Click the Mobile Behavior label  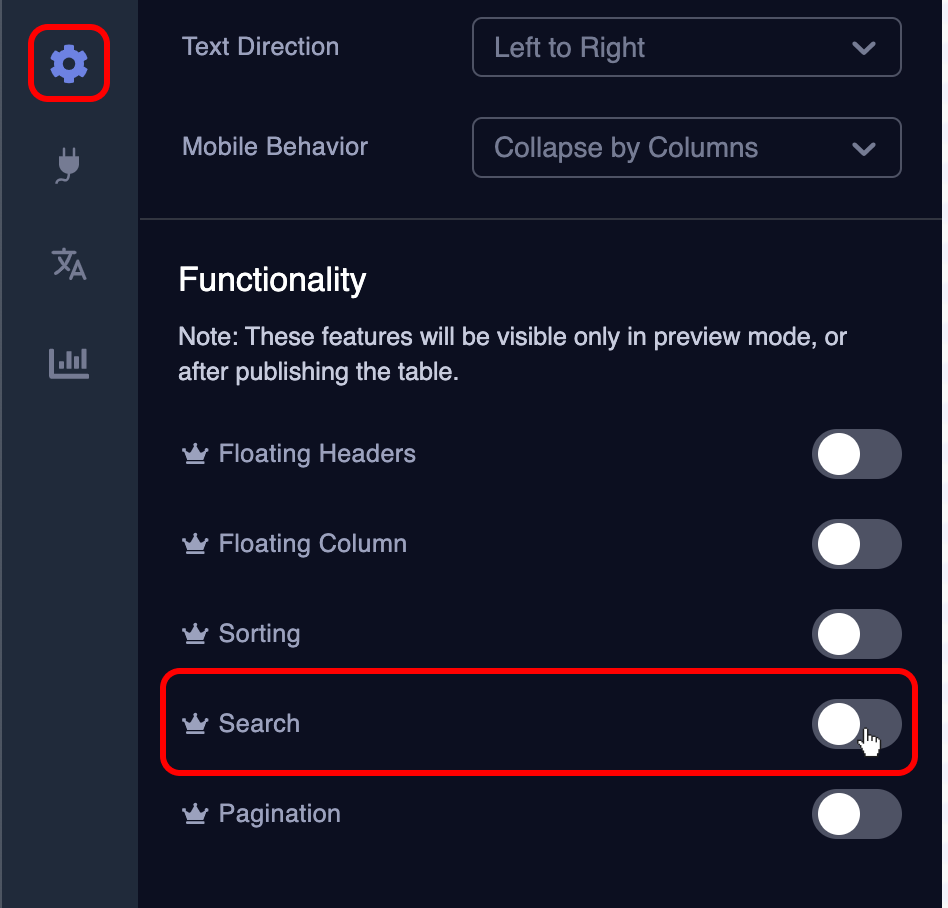[275, 147]
